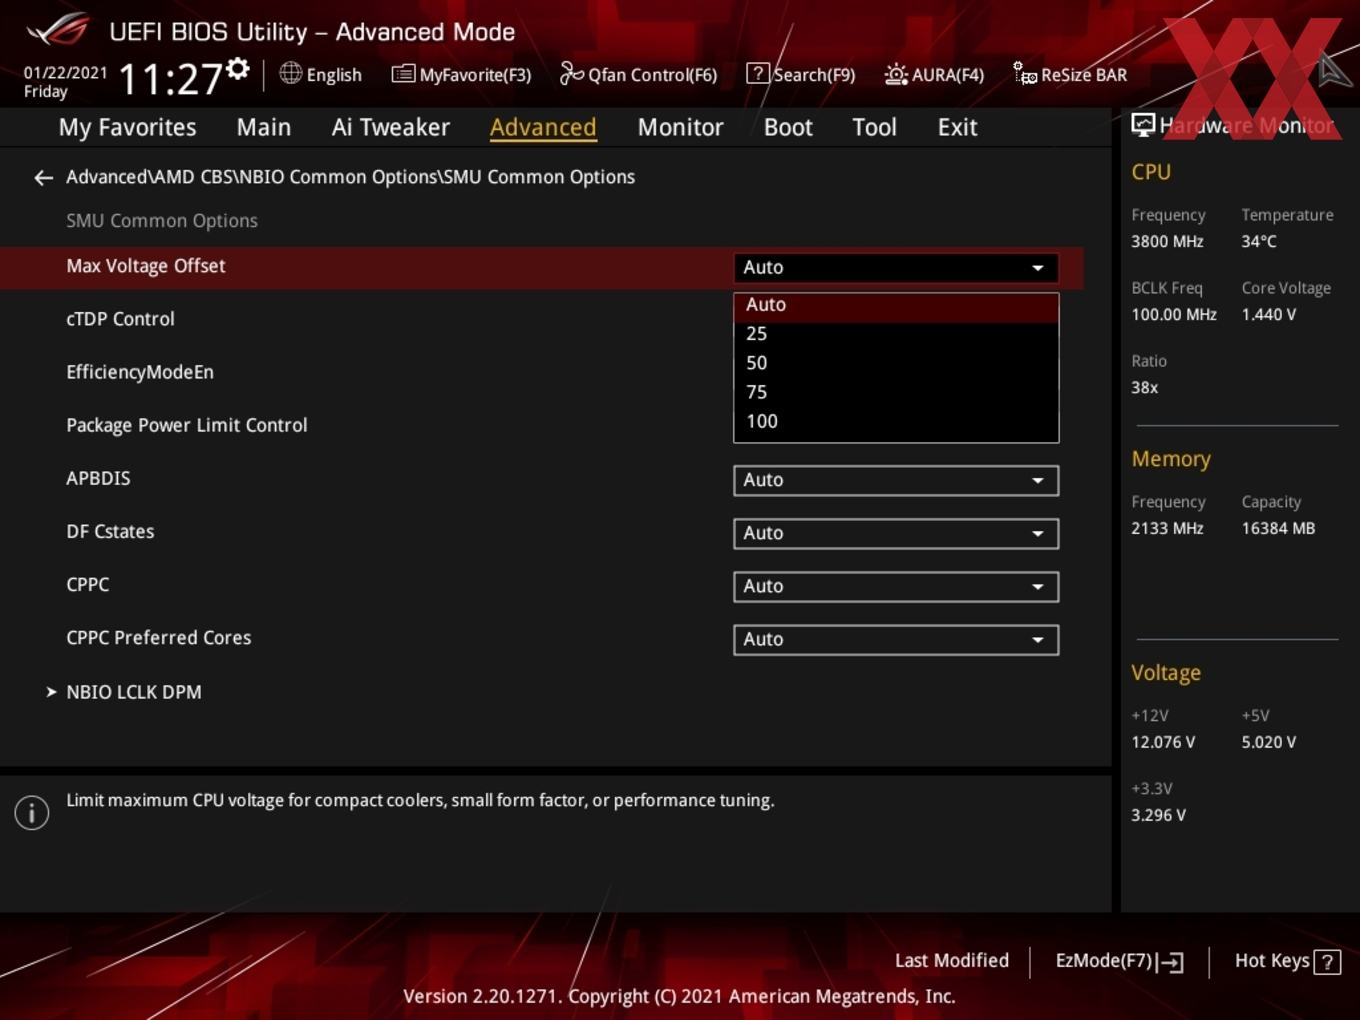1360x1020 pixels.
Task: Click the Hot Keys label
Action: coord(1272,961)
